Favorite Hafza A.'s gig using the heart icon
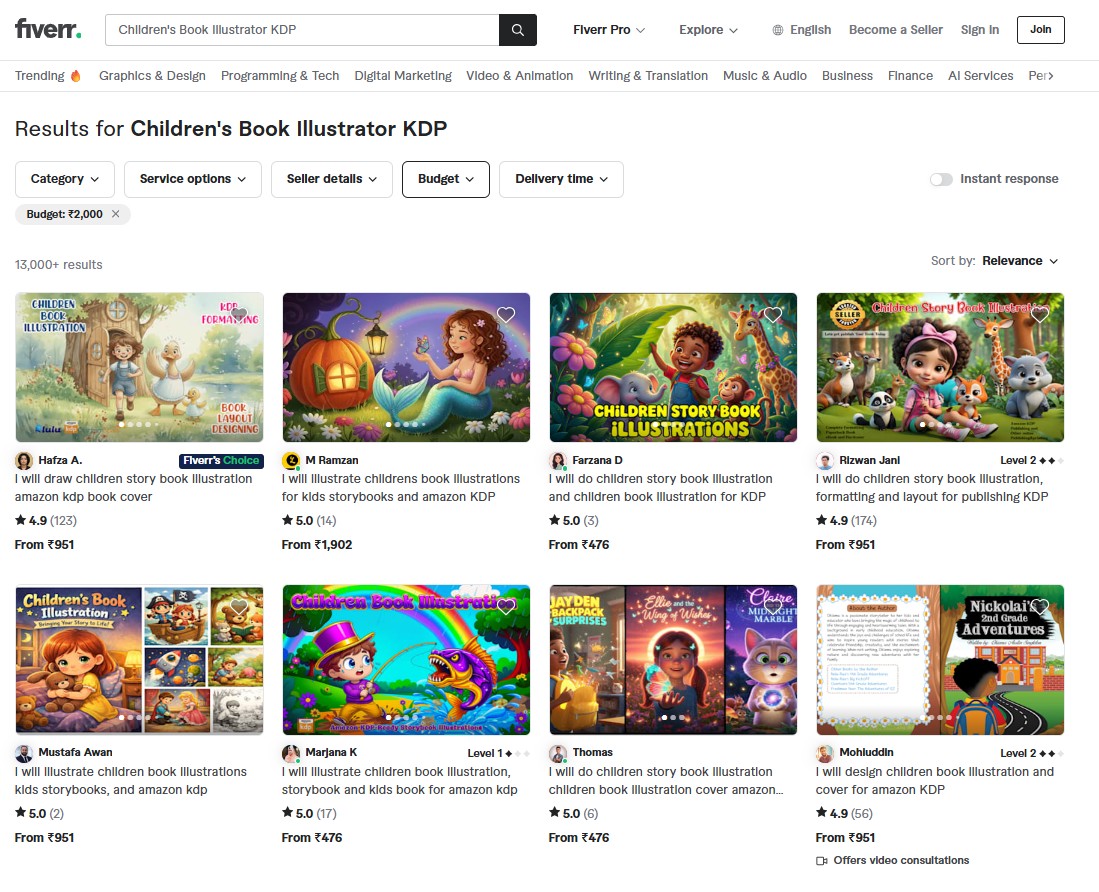 [238, 314]
